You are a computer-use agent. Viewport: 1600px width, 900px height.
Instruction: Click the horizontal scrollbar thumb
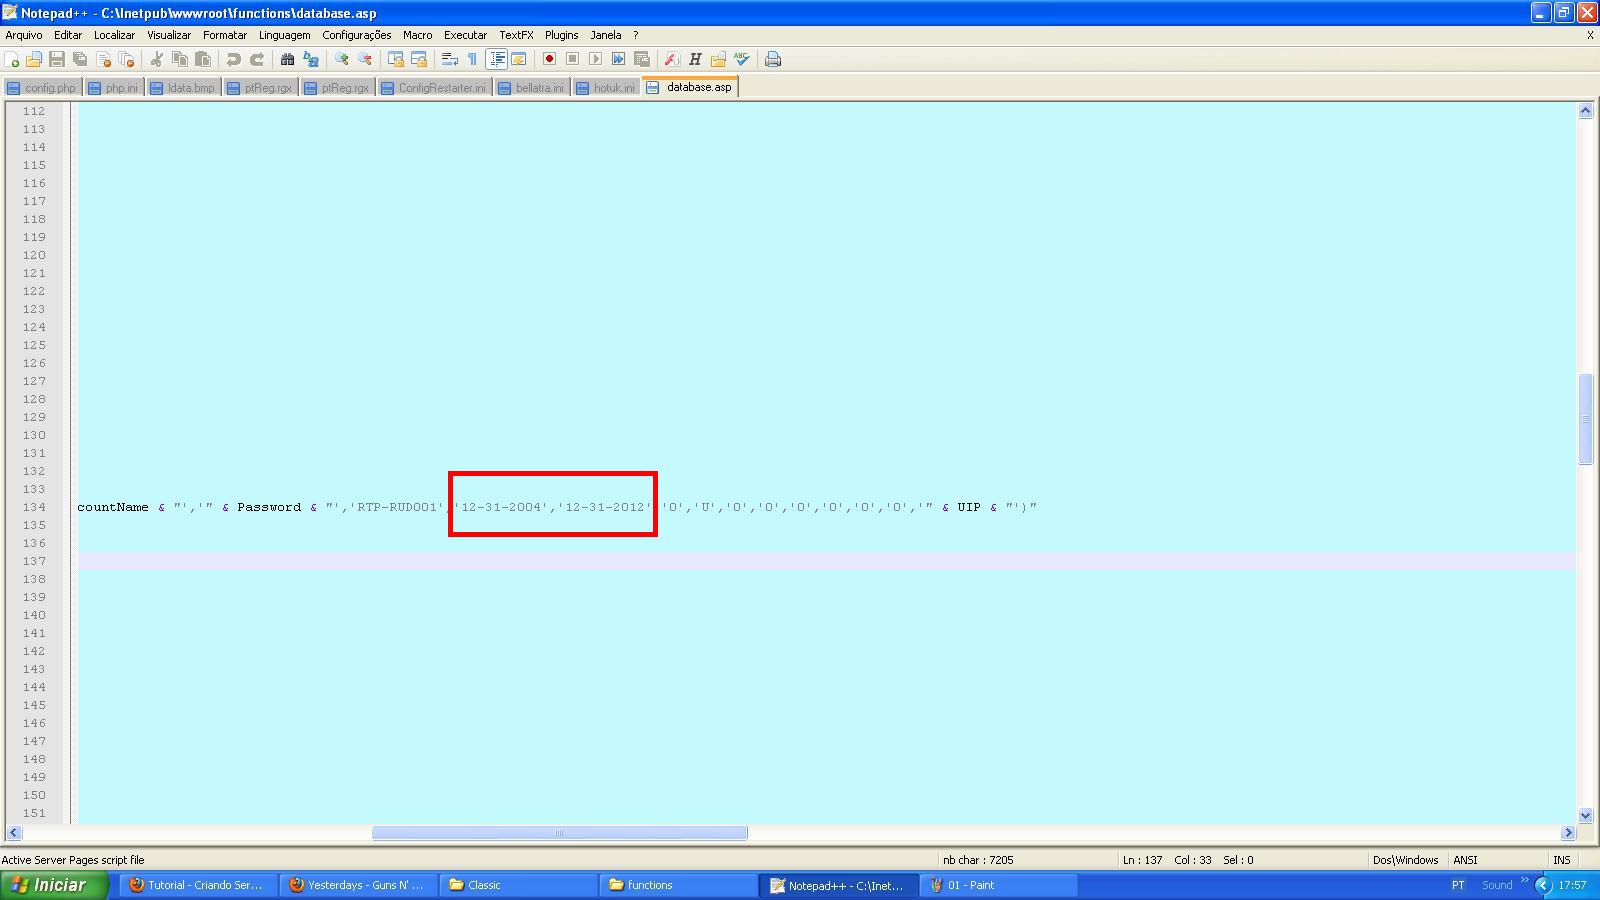click(x=559, y=832)
